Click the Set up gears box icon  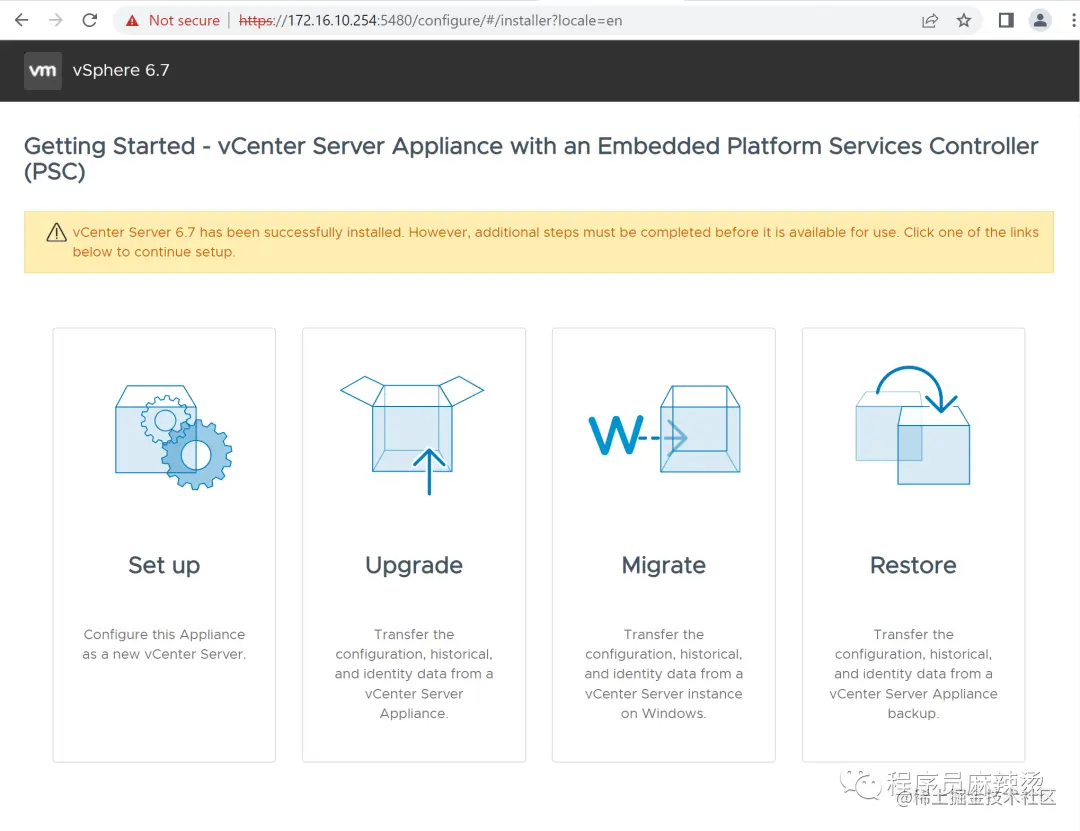[174, 437]
